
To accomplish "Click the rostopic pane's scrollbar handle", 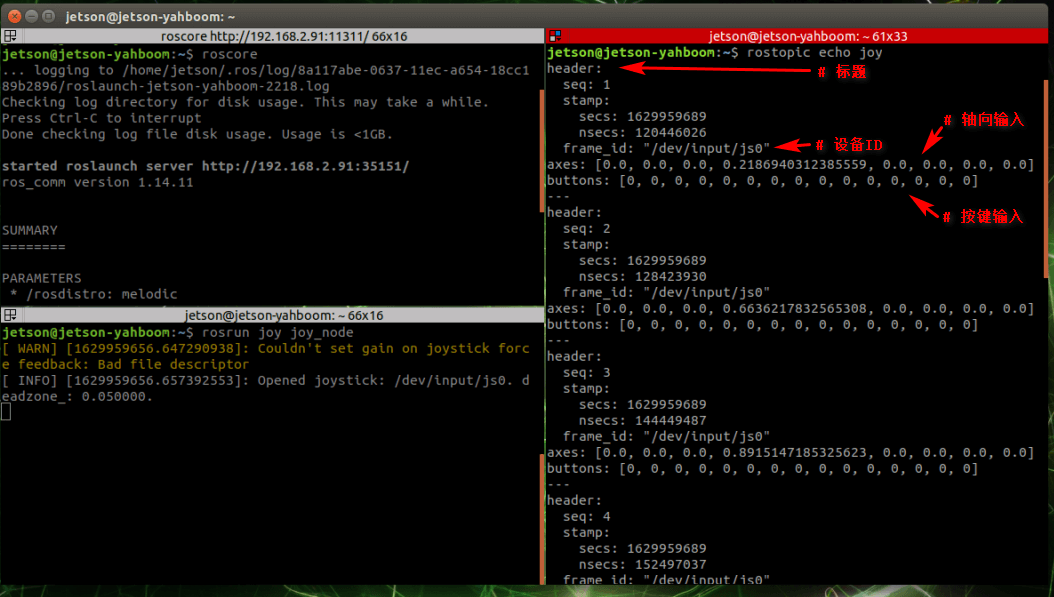I will coord(1046,179).
